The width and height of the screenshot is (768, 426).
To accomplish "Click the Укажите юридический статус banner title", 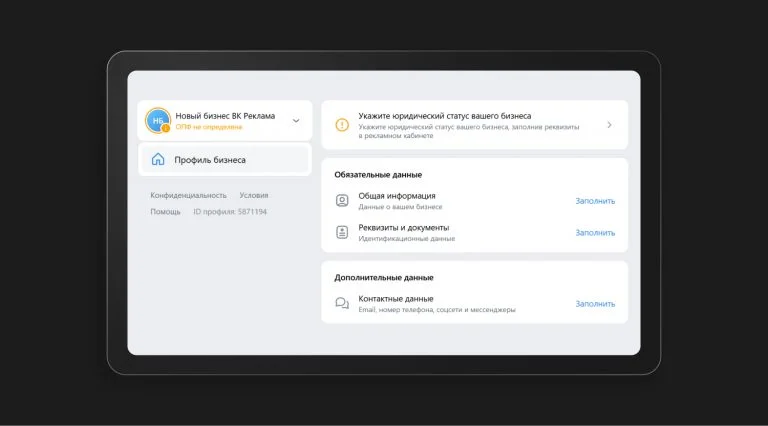I will pyautogui.click(x=445, y=116).
